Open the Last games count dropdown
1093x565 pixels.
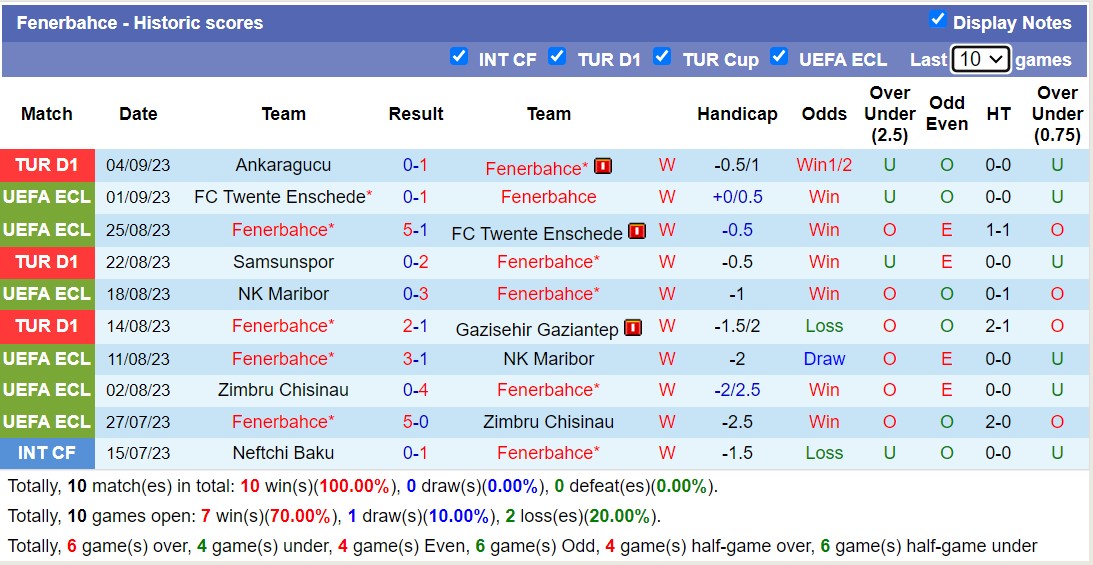[x=981, y=59]
